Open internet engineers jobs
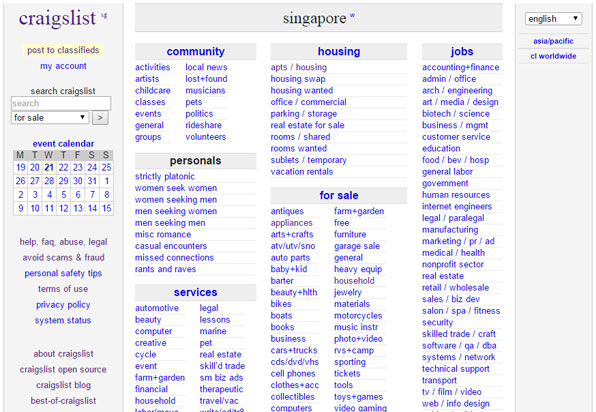This screenshot has width=596, height=412. pyautogui.click(x=457, y=206)
